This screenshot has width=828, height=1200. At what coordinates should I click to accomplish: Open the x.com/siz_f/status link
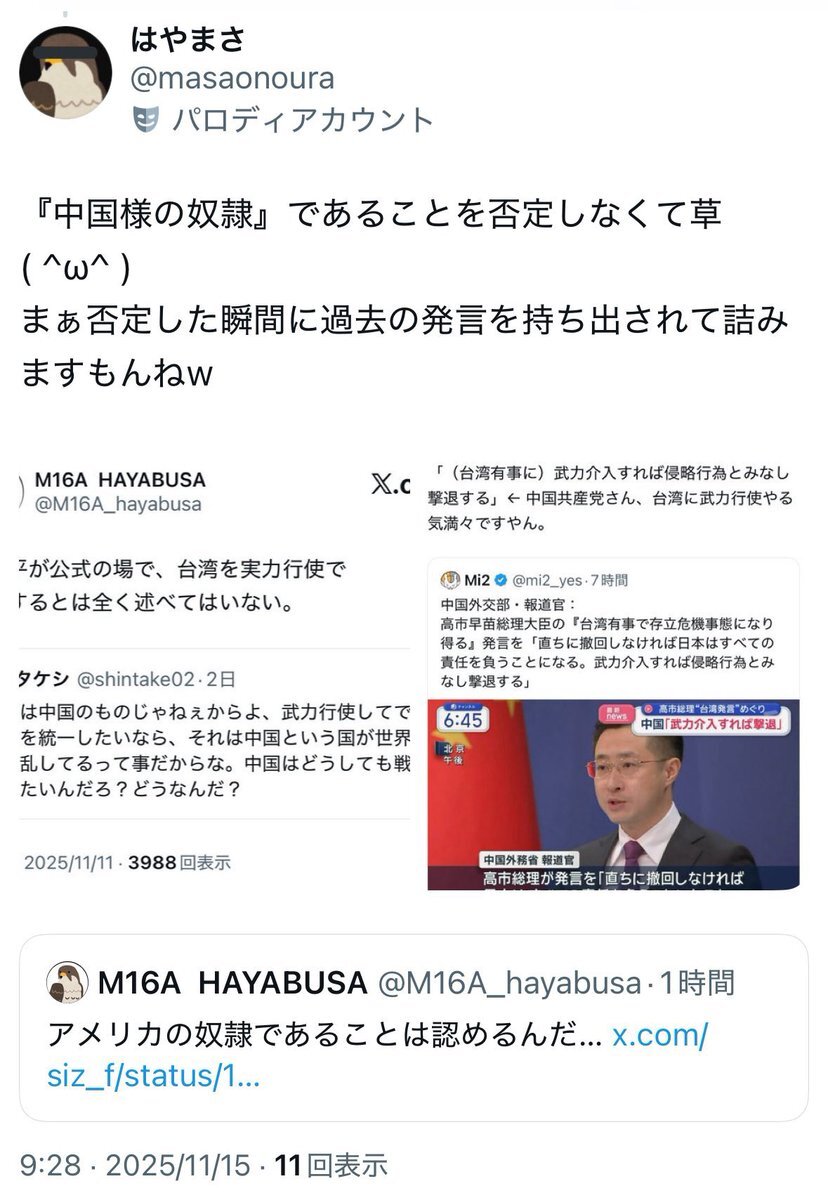[x=377, y=1055]
